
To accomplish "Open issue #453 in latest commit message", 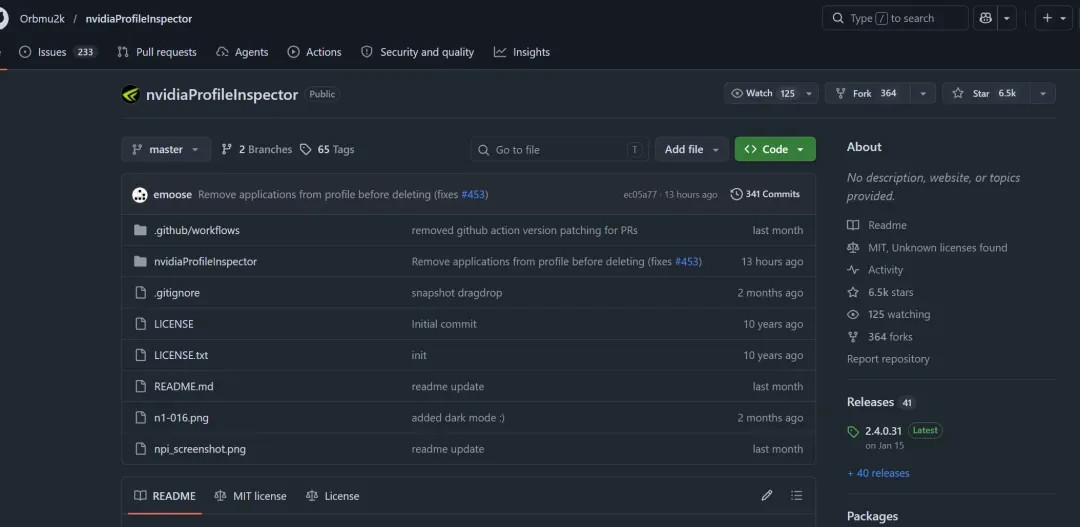I will pyautogui.click(x=473, y=195).
